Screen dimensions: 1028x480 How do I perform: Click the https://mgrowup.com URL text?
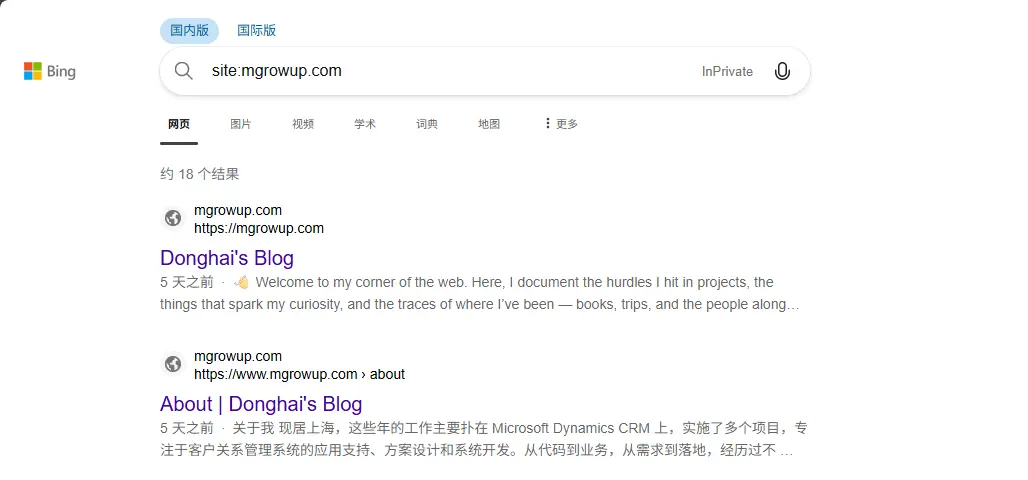259,228
